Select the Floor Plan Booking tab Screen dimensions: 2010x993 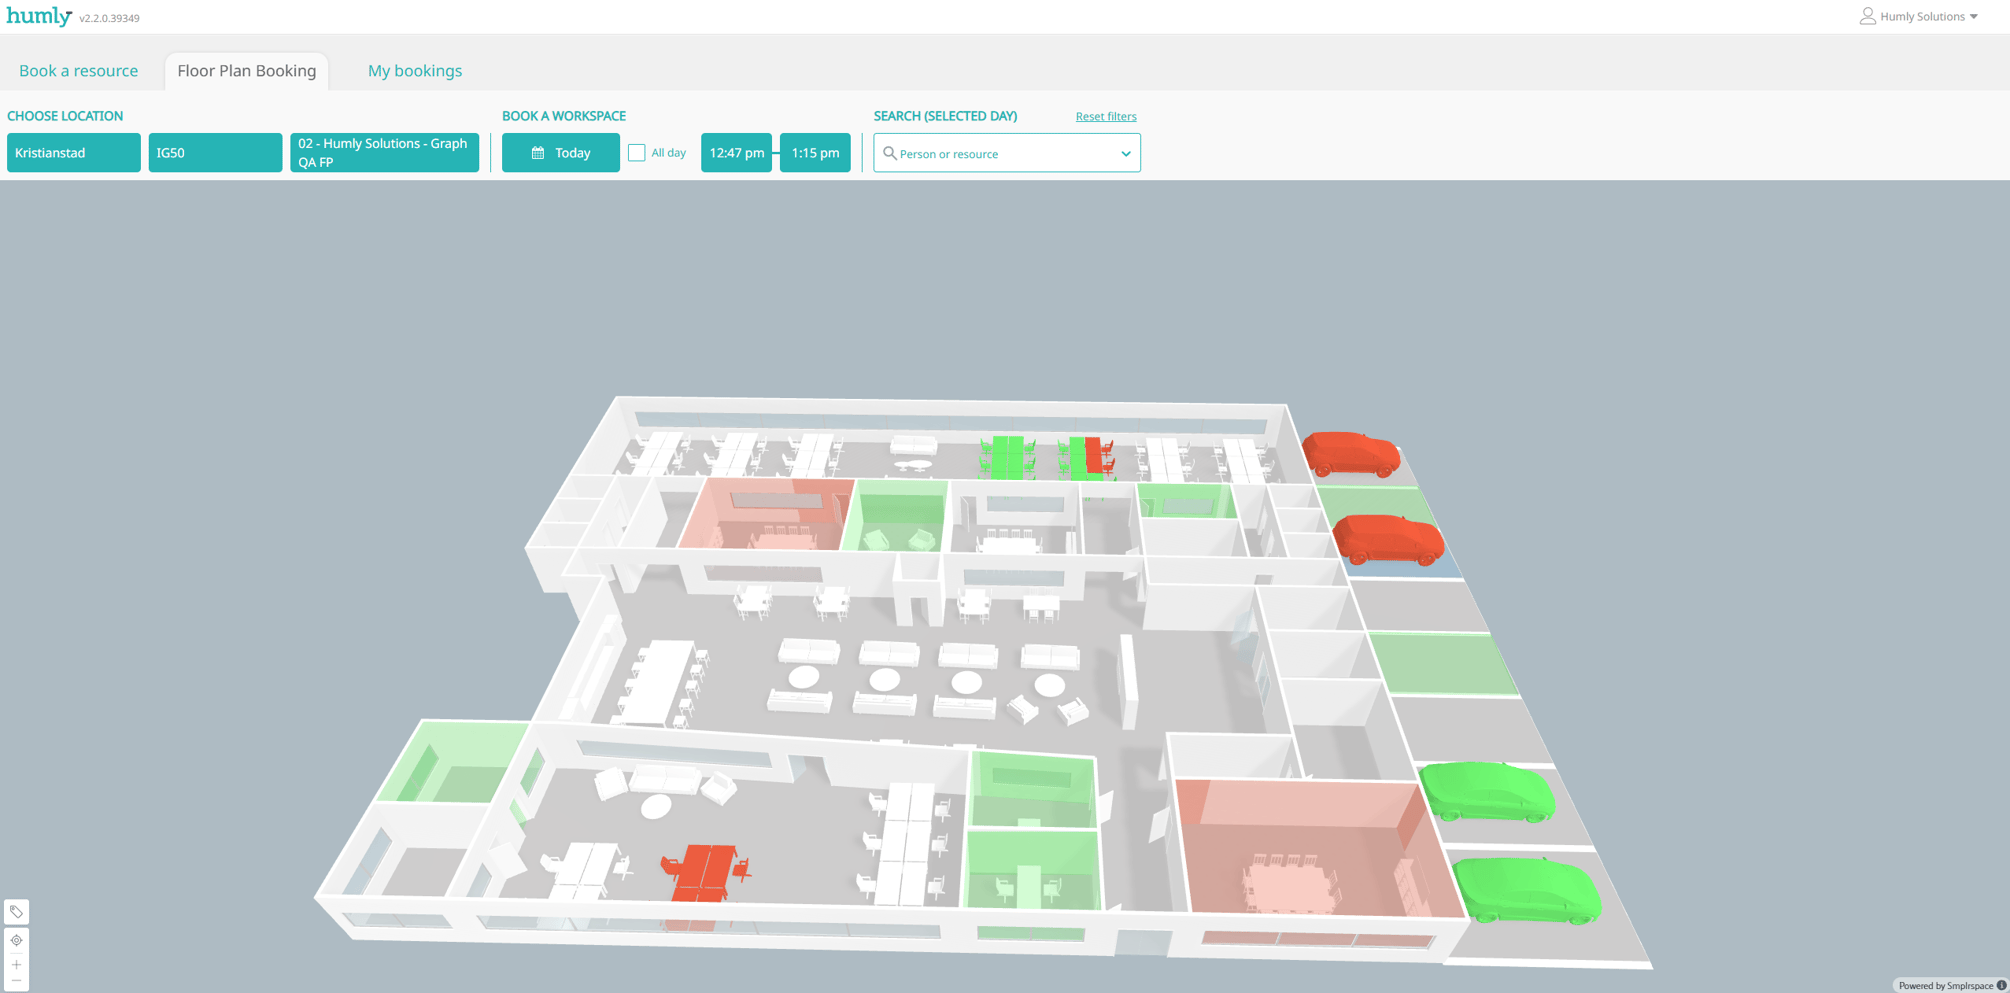247,71
